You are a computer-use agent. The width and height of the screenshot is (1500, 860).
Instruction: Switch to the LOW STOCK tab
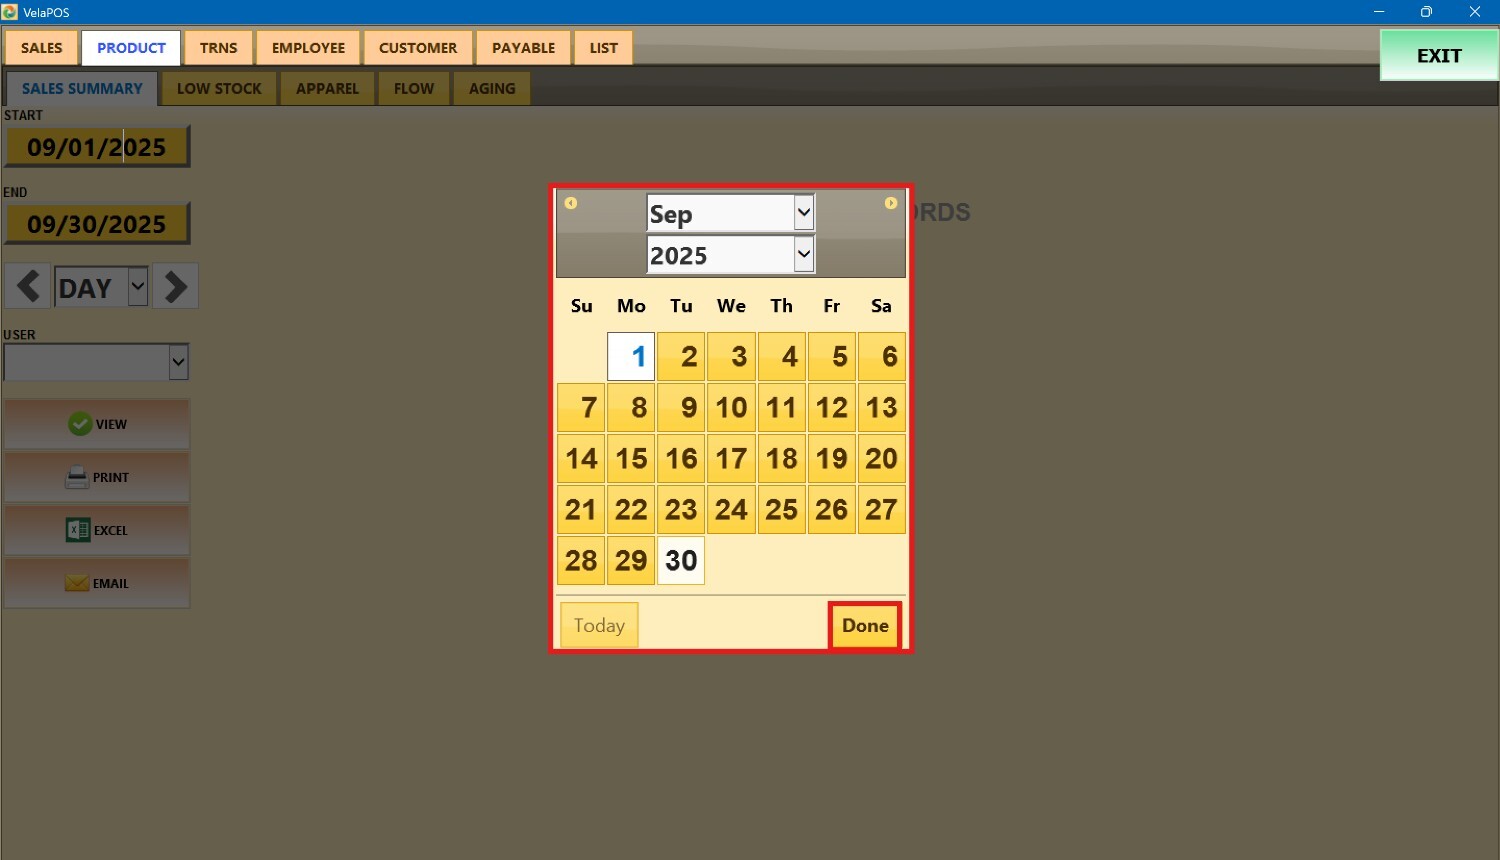tap(219, 88)
